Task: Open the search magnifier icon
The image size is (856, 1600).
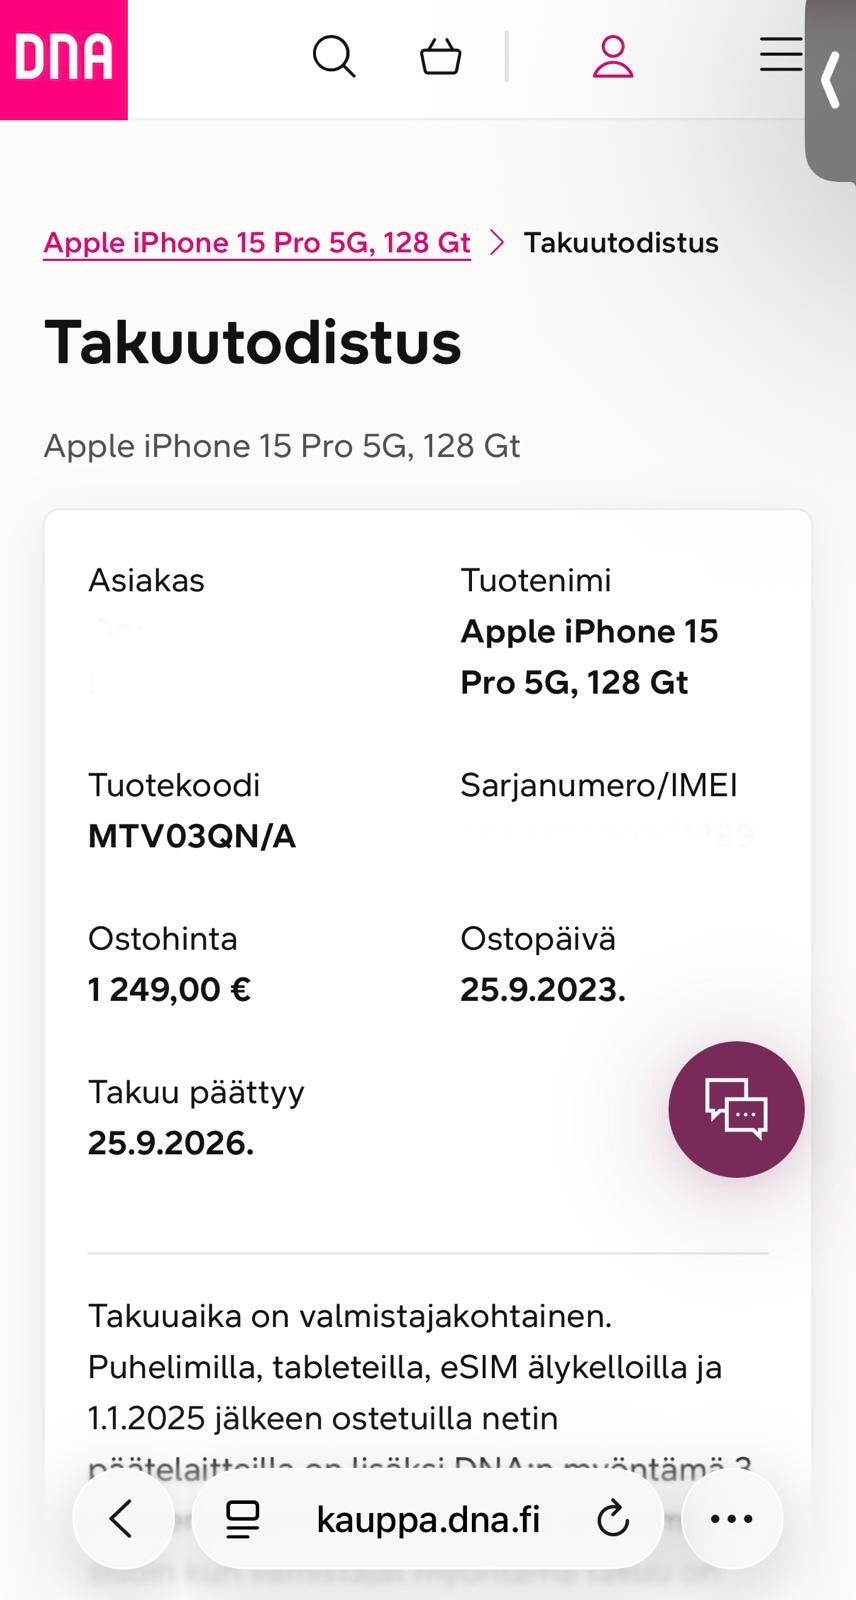Action: [x=334, y=57]
